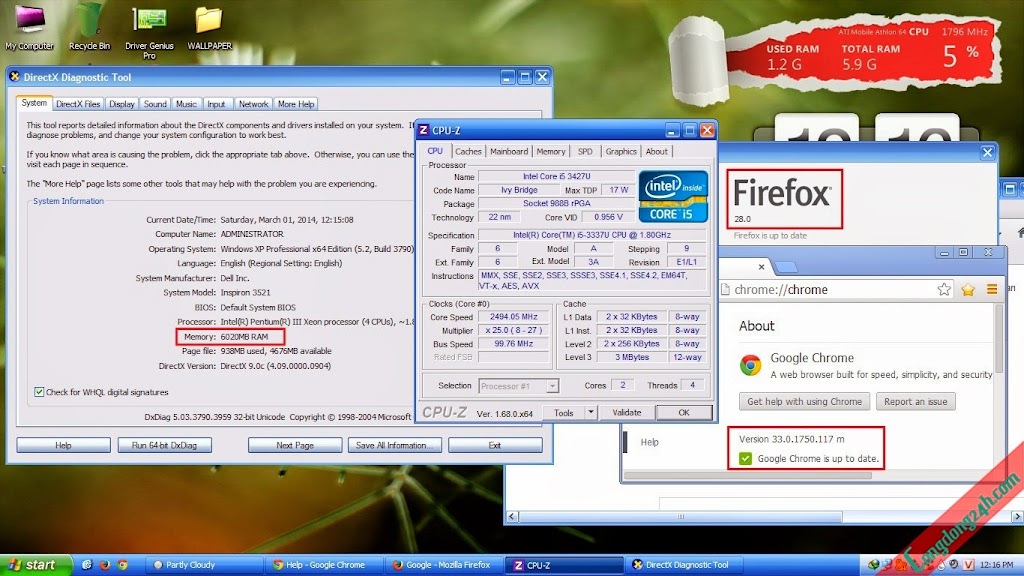Click the page icon in the Chrome address bar
This screenshot has height=576, width=1024.
point(726,289)
